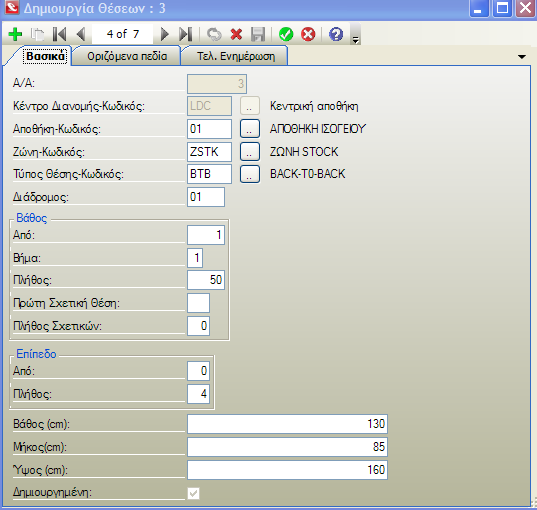Click the text 'Κεντρική αποθήκη'
Screen dimensions: 537x510
(x=314, y=106)
